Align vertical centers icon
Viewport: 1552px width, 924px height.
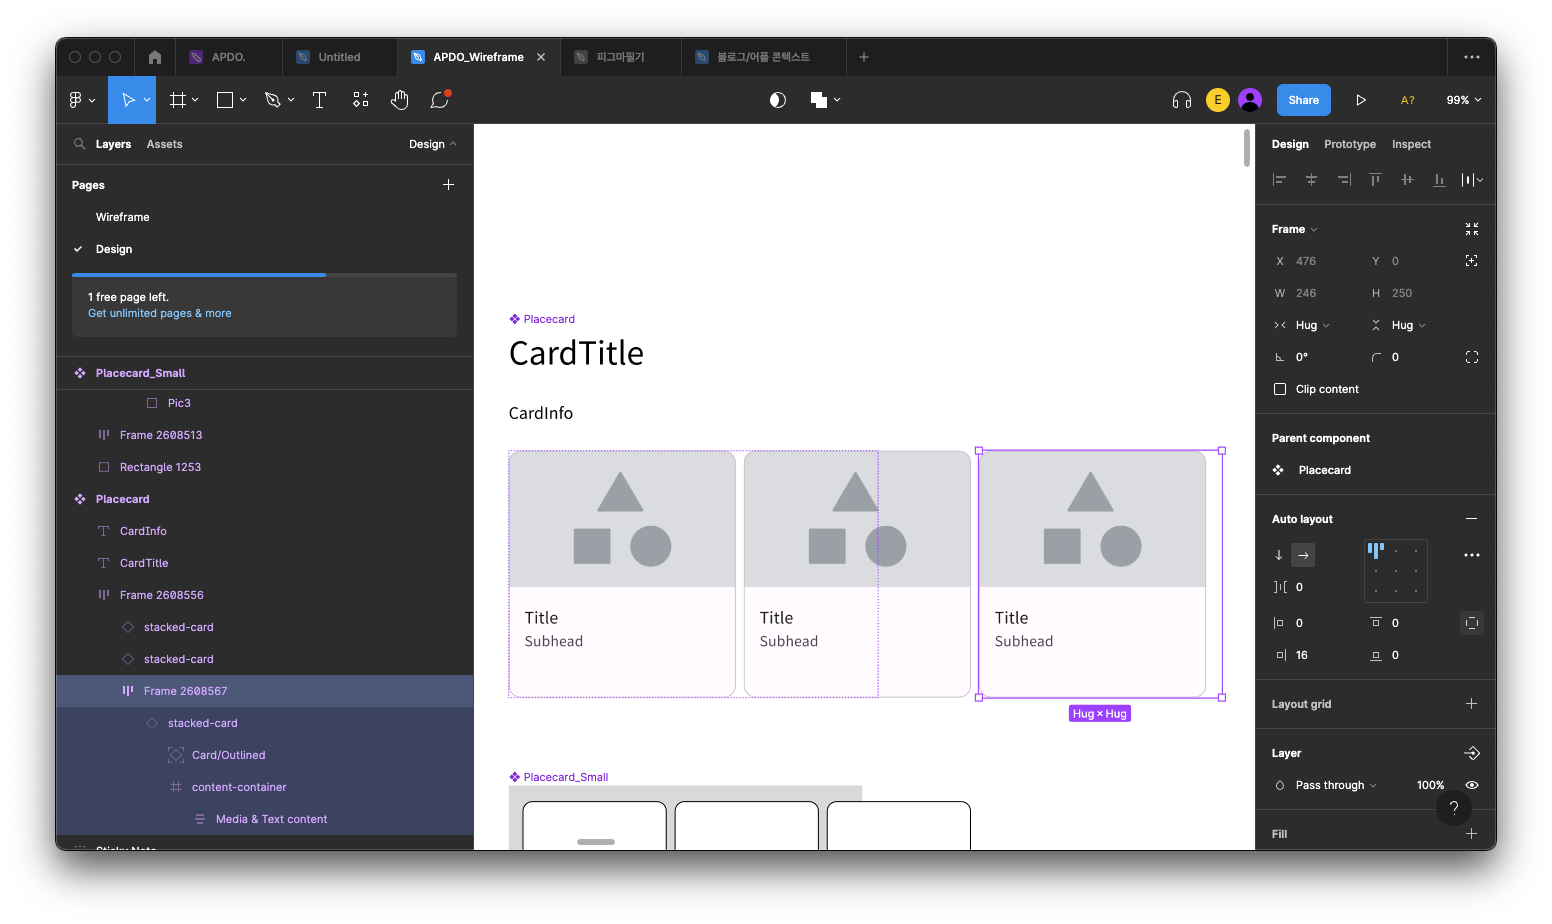pyautogui.click(x=1407, y=180)
